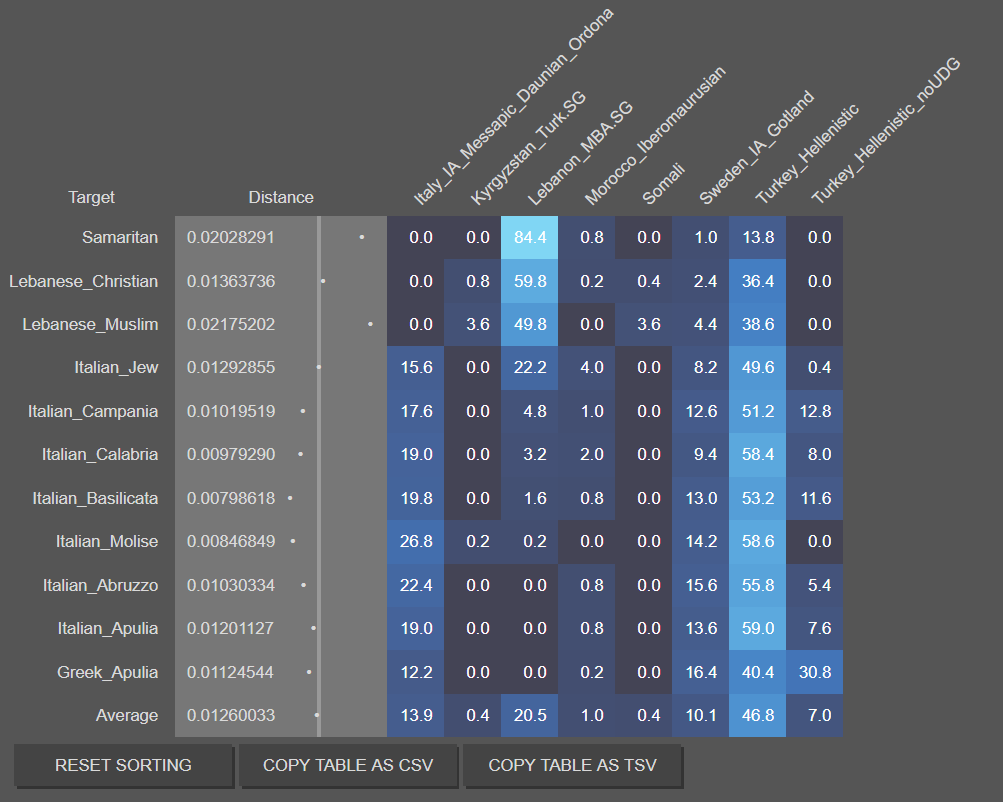1003x802 pixels.
Task: Sort by Lebanon_MBA.SG column header
Action: (x=580, y=153)
